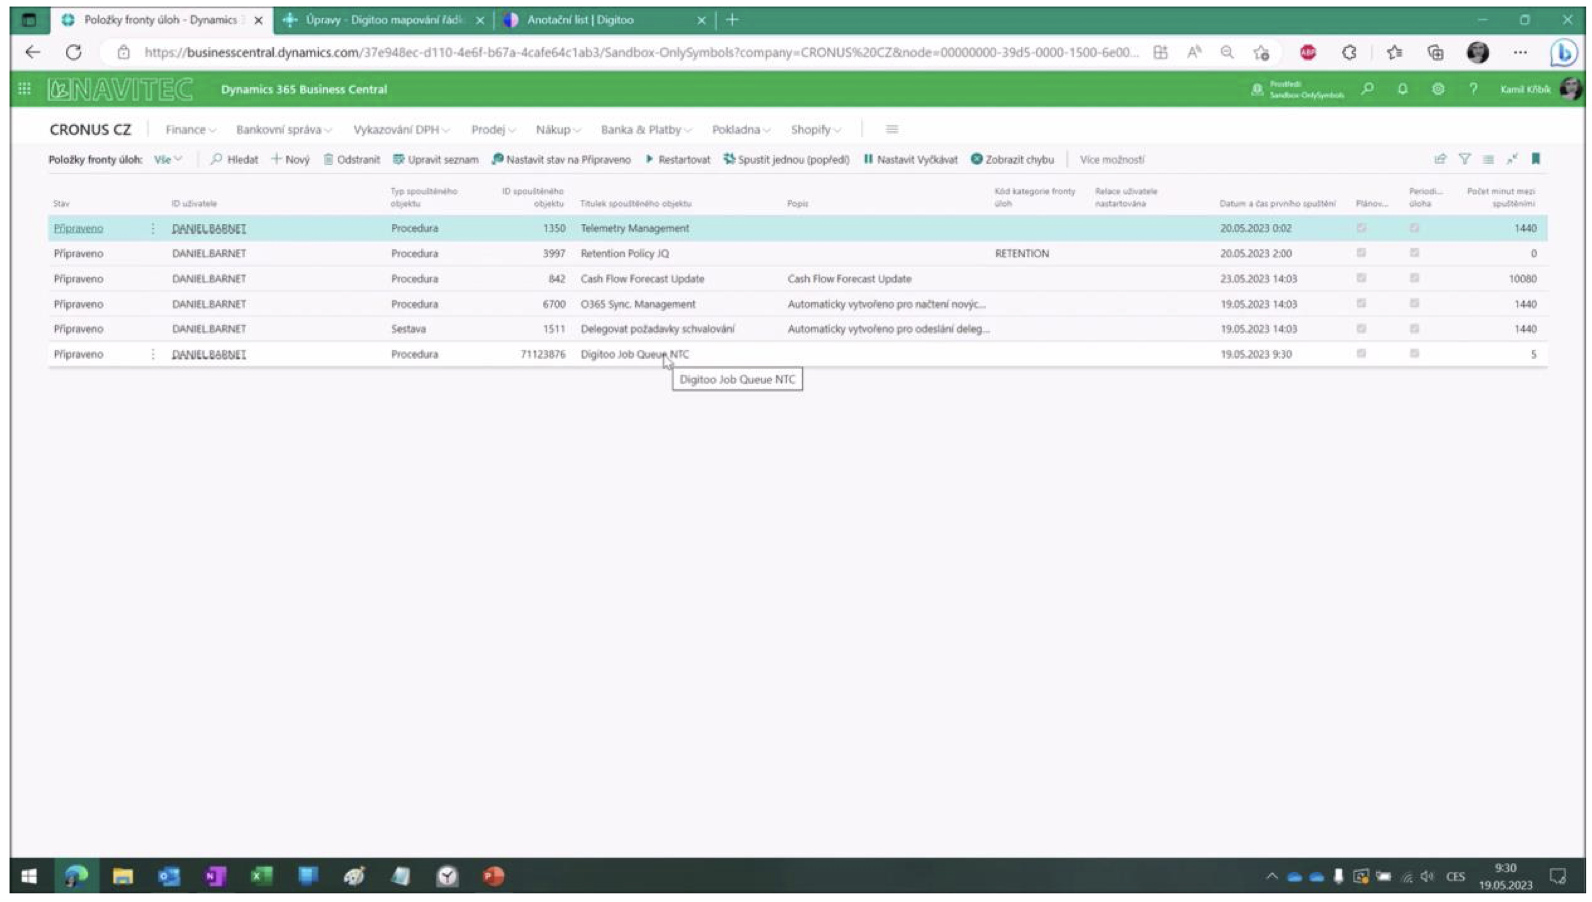Create new entry with Nový

click(x=290, y=159)
